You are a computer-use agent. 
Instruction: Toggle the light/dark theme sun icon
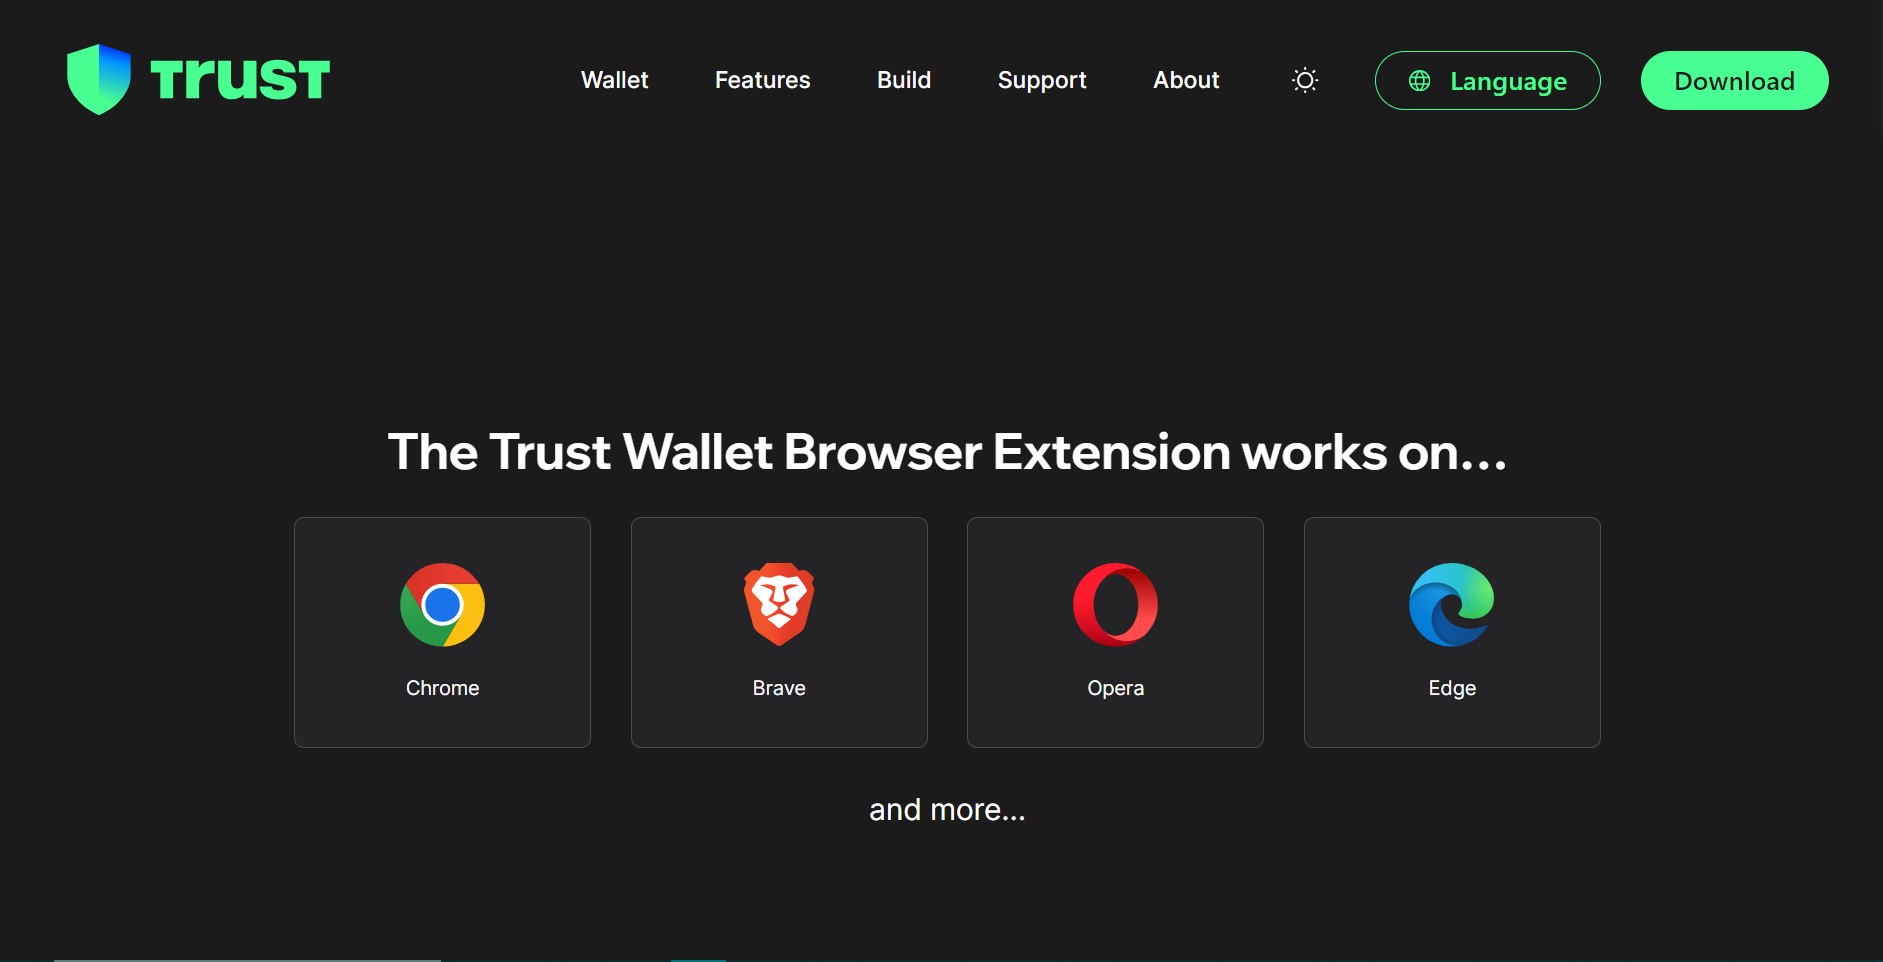1305,80
